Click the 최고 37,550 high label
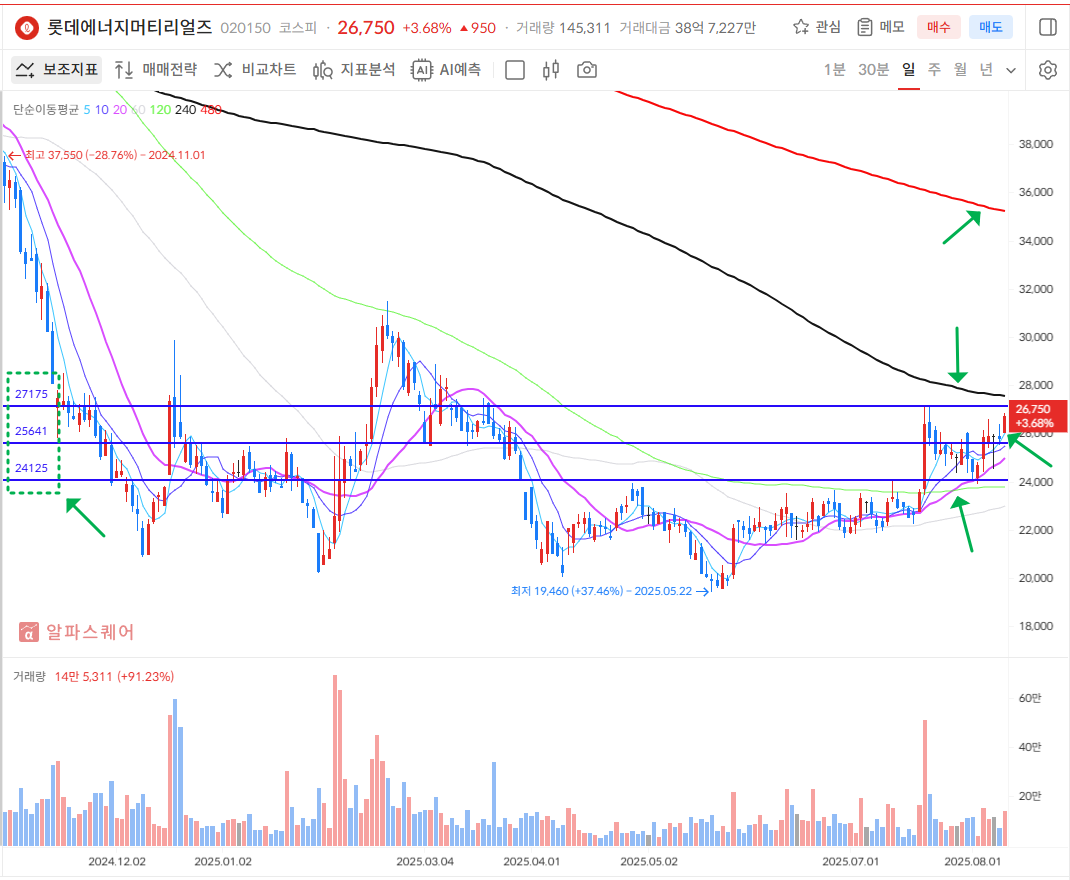Image resolution: width=1070 pixels, height=880 pixels. pyautogui.click(x=115, y=155)
